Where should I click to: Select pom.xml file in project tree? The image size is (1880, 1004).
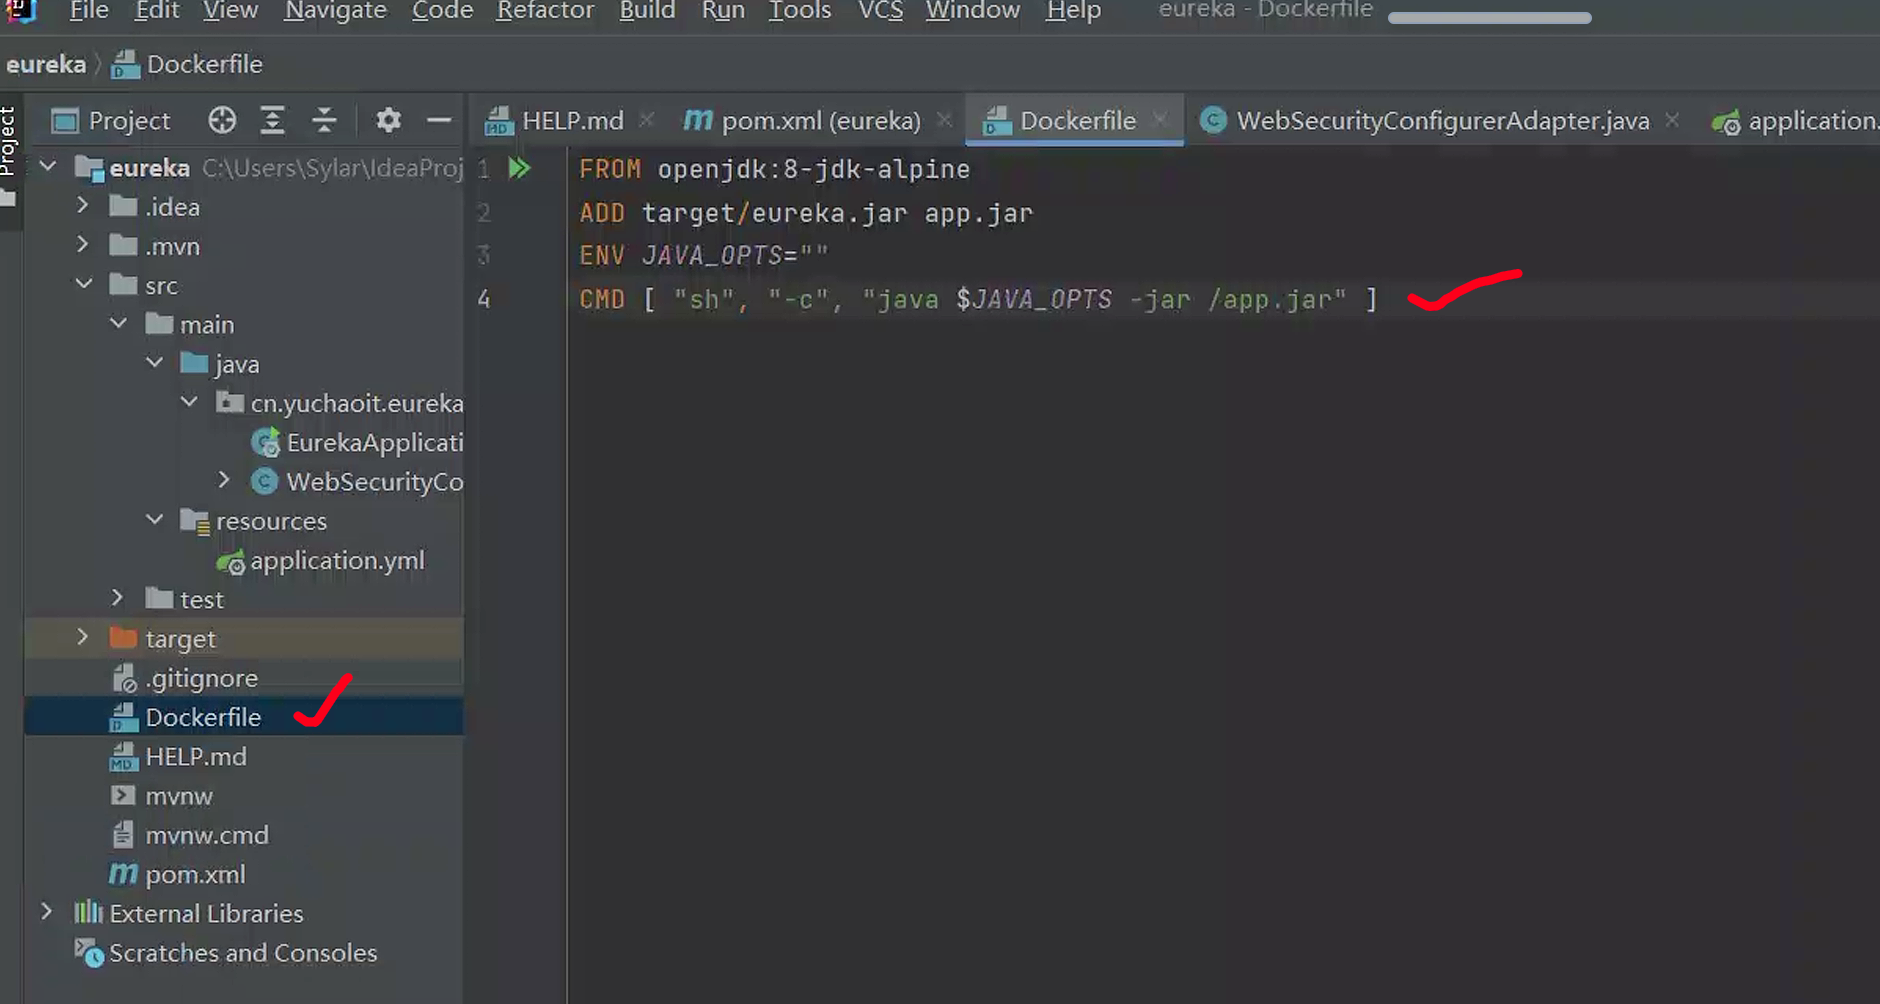pos(195,875)
